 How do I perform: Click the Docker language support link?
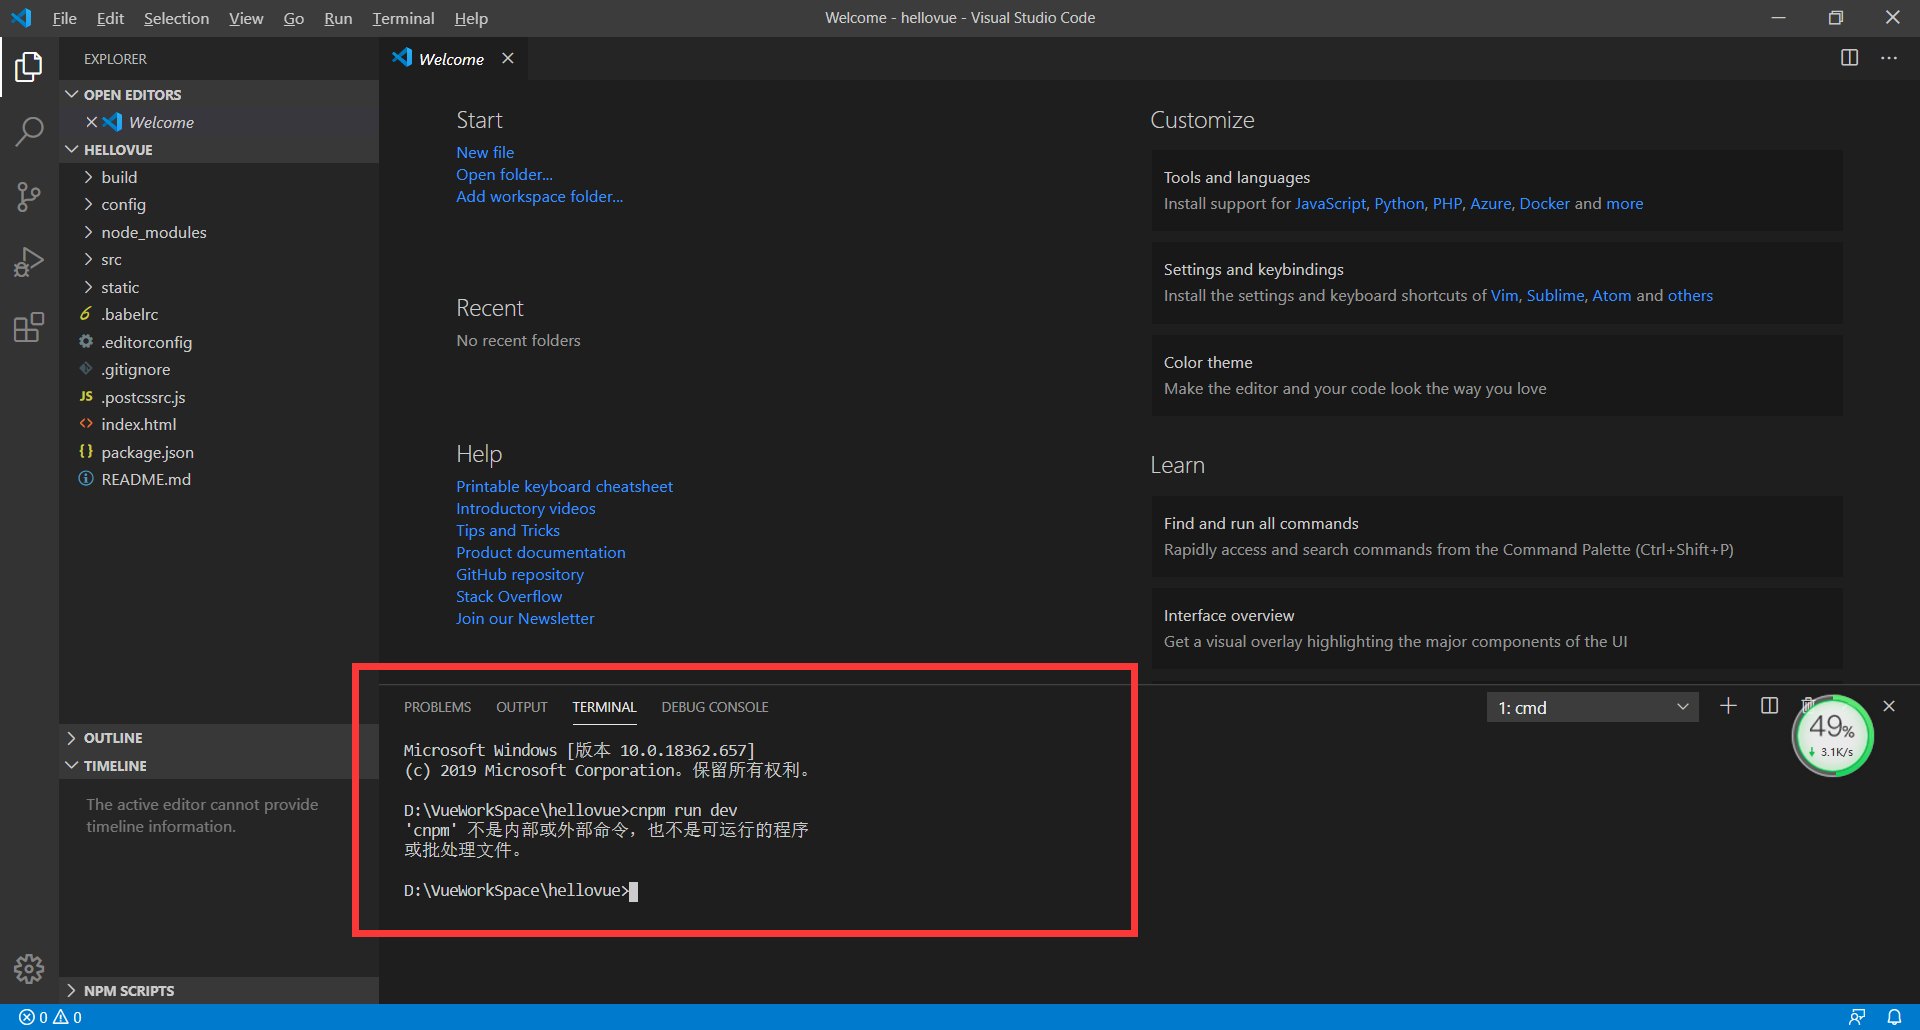(1544, 203)
